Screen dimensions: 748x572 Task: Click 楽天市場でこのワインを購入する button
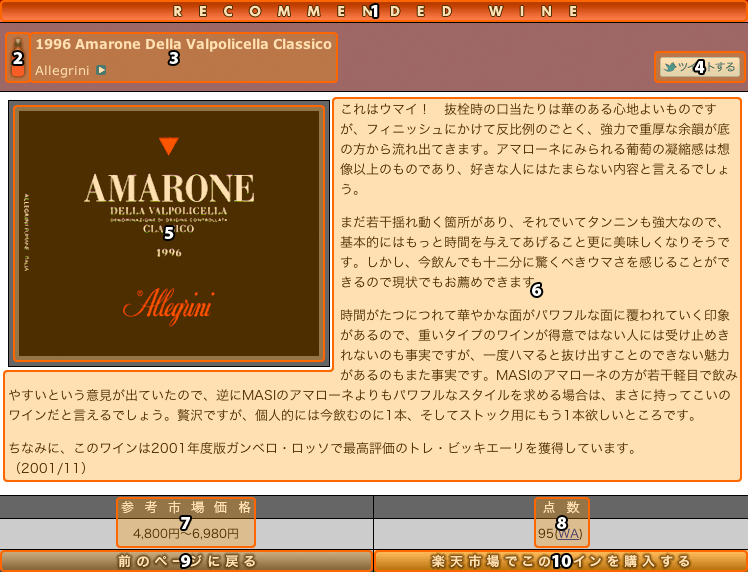coord(561,561)
